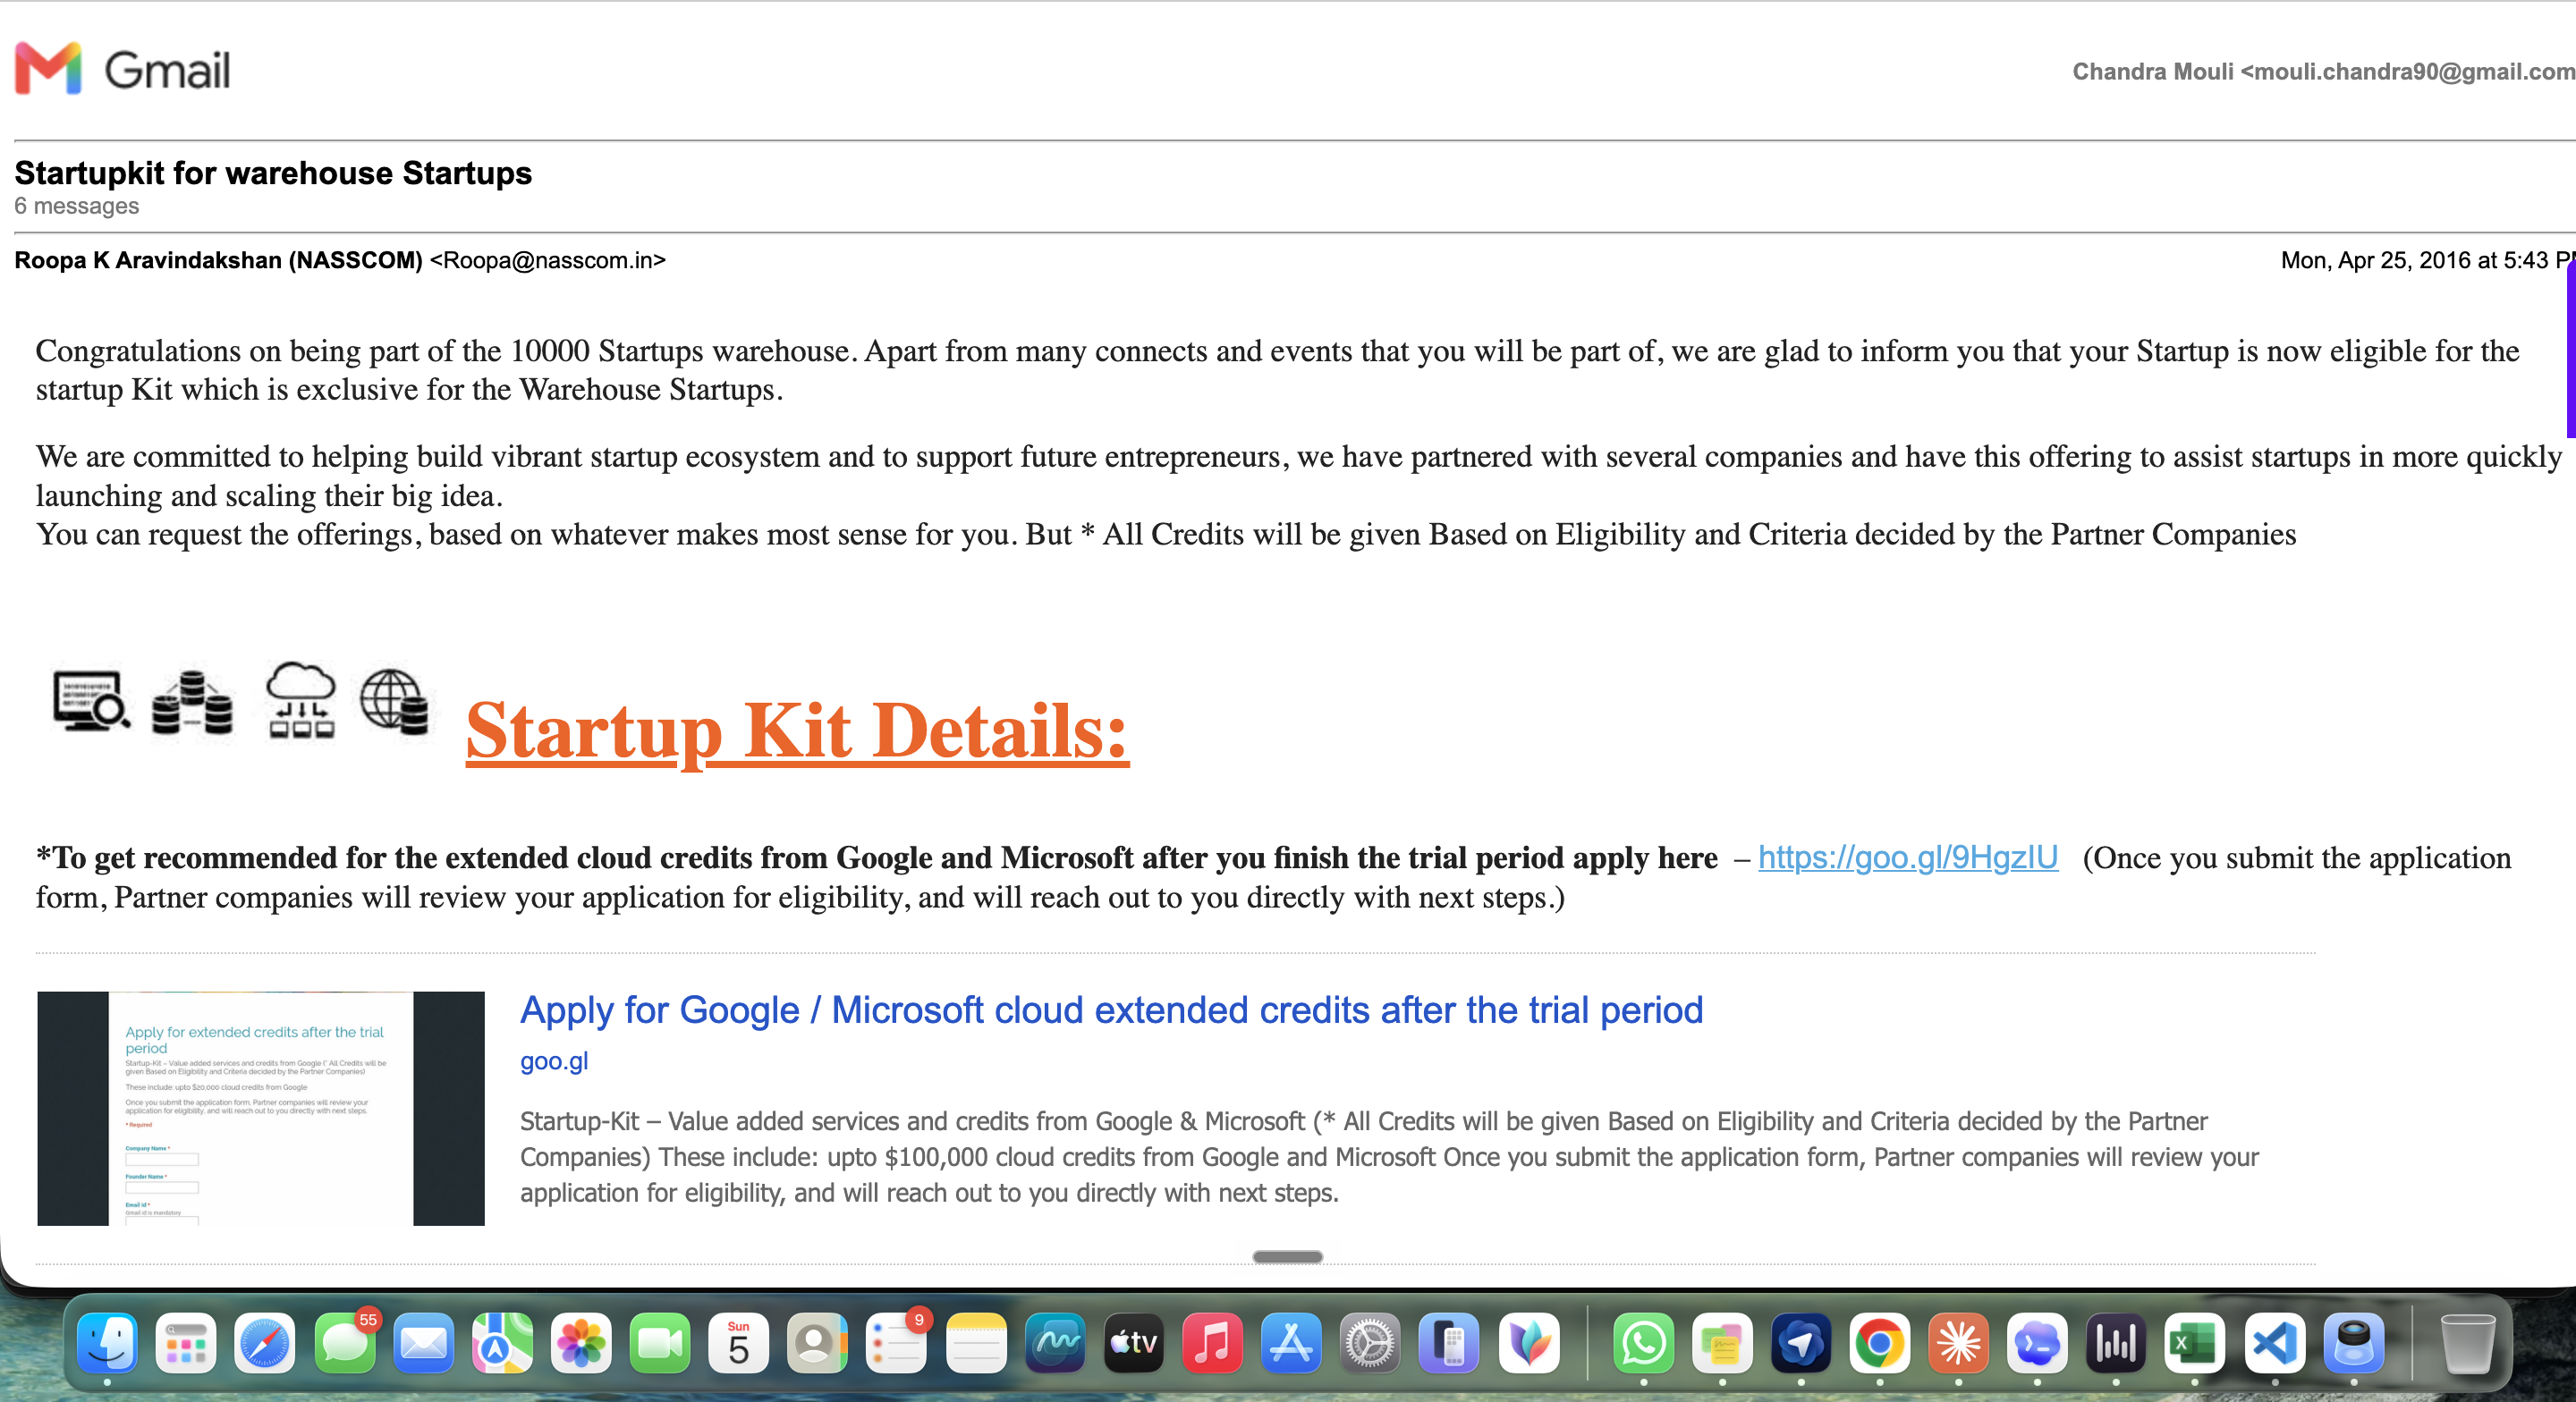Open Launchpad from the Dock
This screenshot has width=2576, height=1402.
(186, 1343)
